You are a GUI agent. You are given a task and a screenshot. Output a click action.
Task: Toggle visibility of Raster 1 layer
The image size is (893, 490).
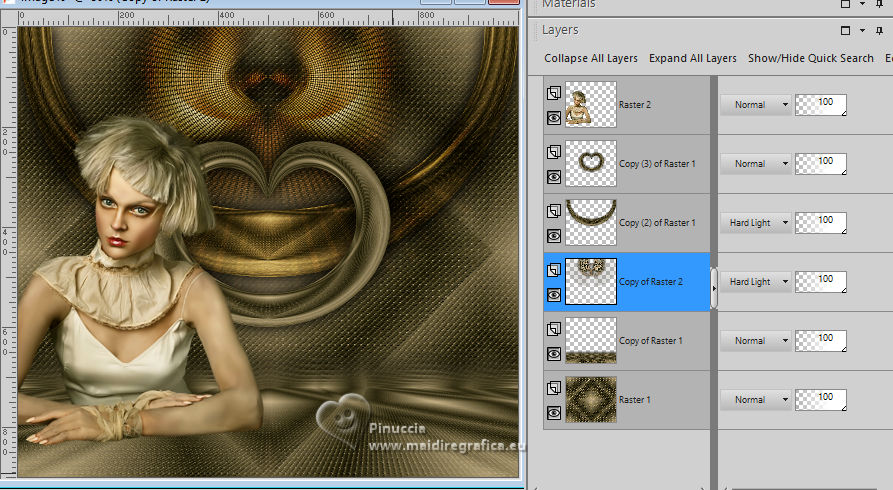pyautogui.click(x=554, y=413)
